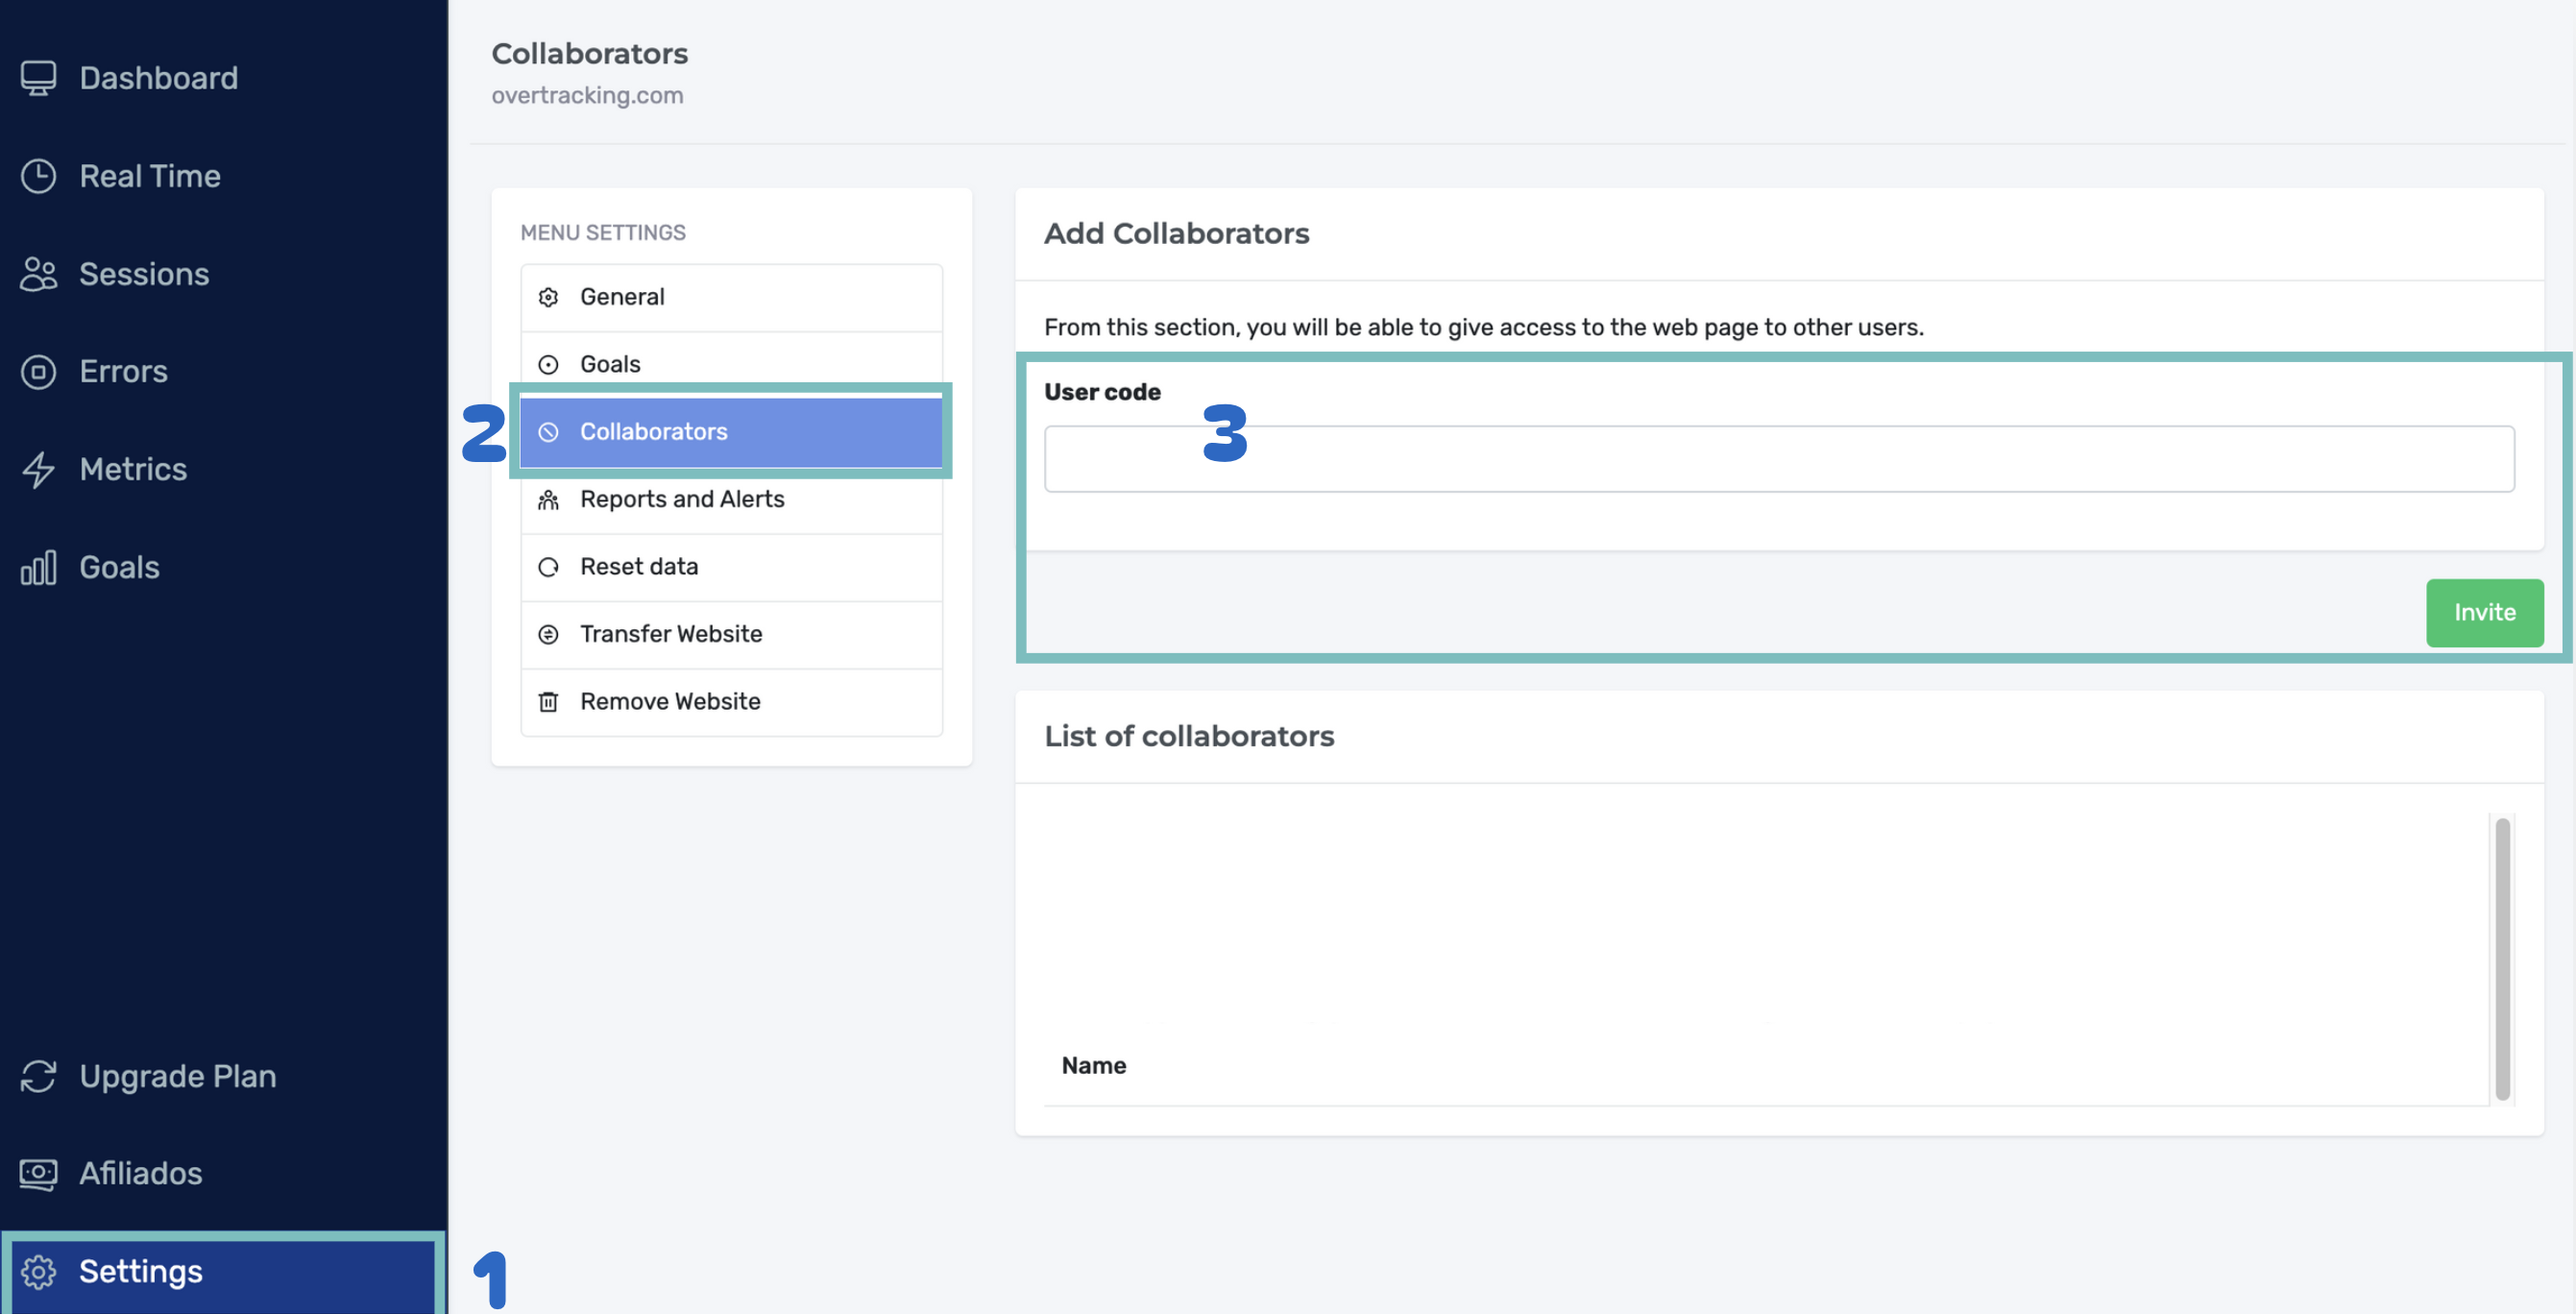Select Collaborators in menu settings
This screenshot has width=2576, height=1314.
[x=731, y=432]
